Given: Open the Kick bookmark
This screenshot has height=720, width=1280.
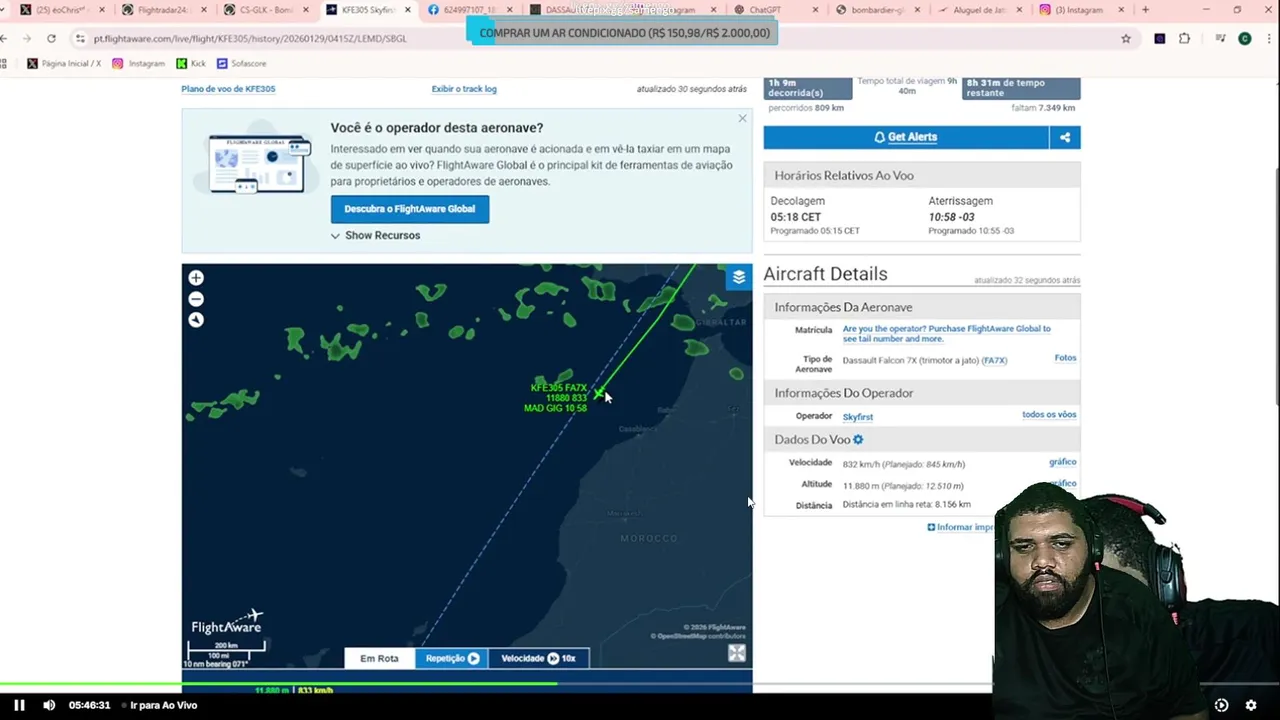Looking at the screenshot, I should (x=191, y=63).
